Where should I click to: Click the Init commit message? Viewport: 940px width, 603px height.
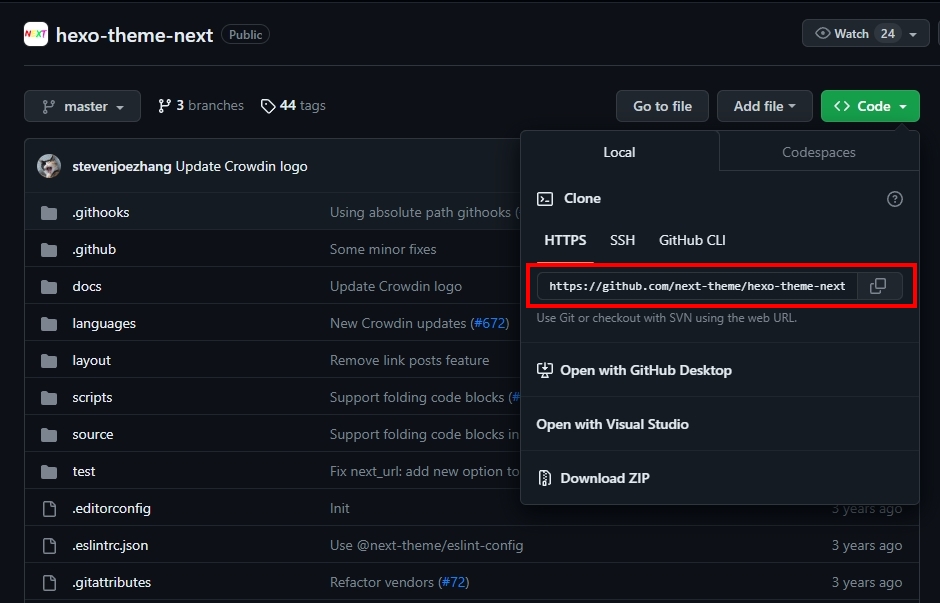point(339,508)
